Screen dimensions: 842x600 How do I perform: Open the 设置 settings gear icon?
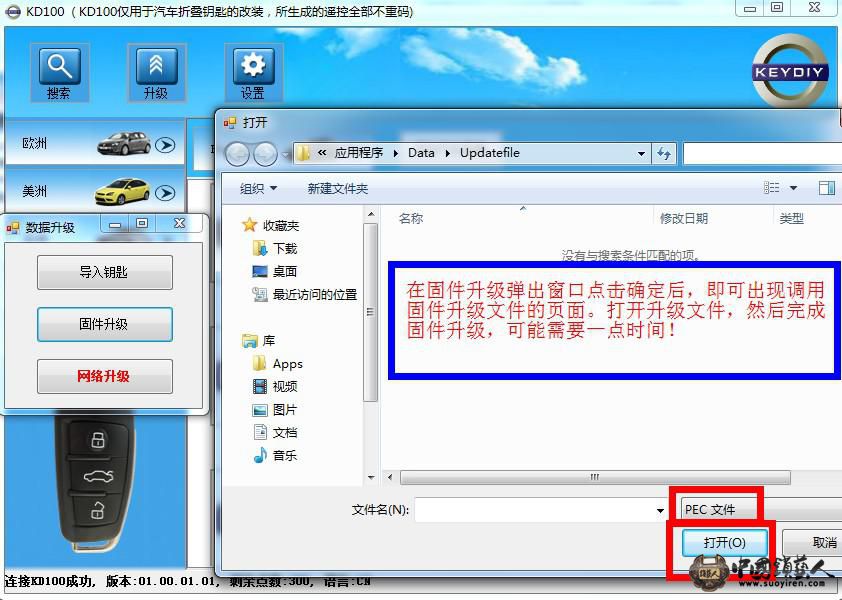click(253, 73)
